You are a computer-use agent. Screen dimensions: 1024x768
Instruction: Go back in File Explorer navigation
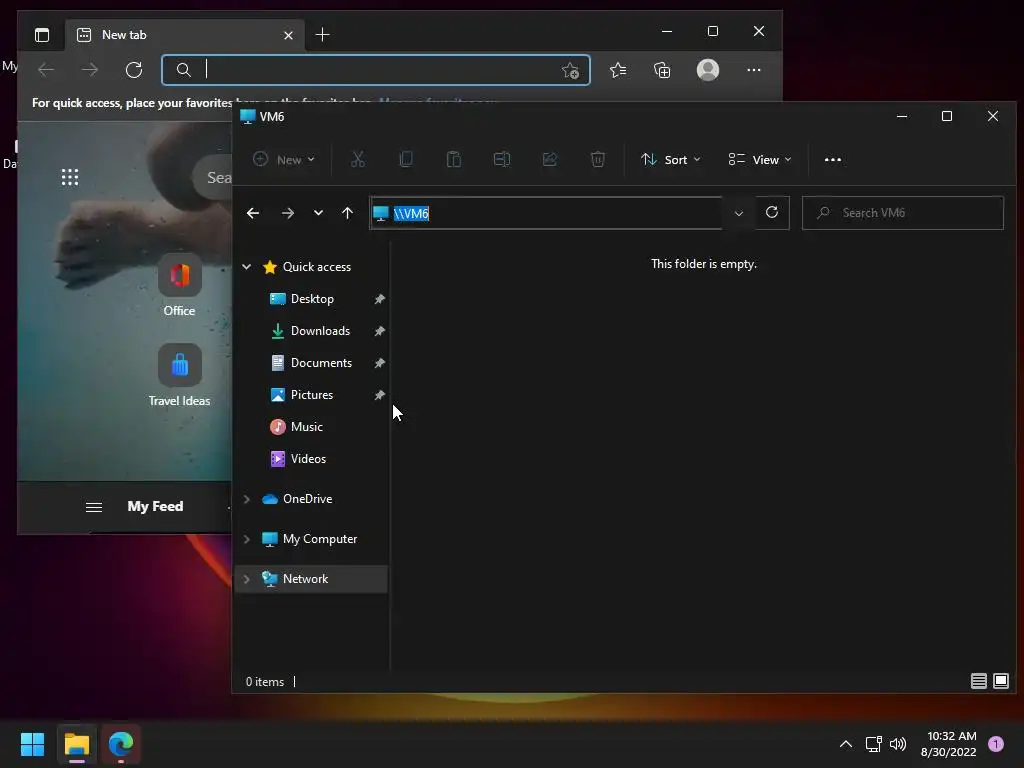pyautogui.click(x=253, y=213)
